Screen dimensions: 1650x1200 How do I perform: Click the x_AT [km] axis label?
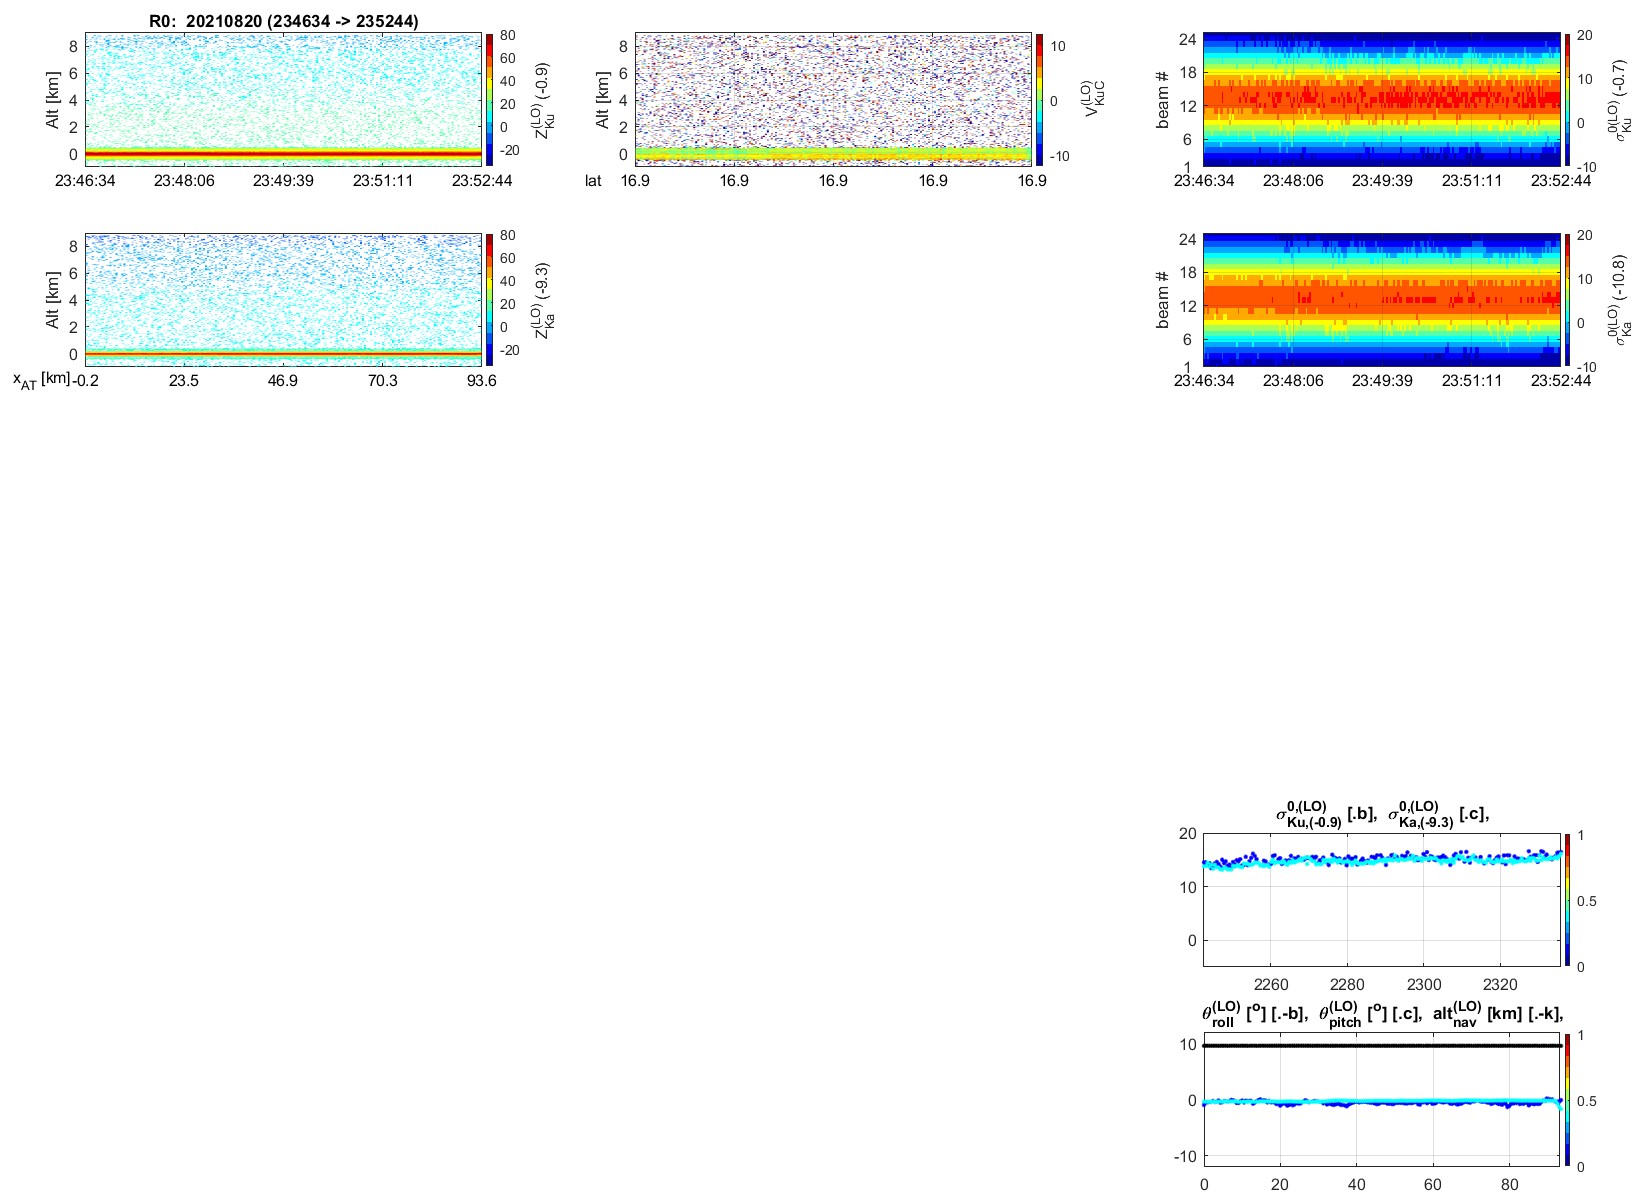tap(41, 380)
